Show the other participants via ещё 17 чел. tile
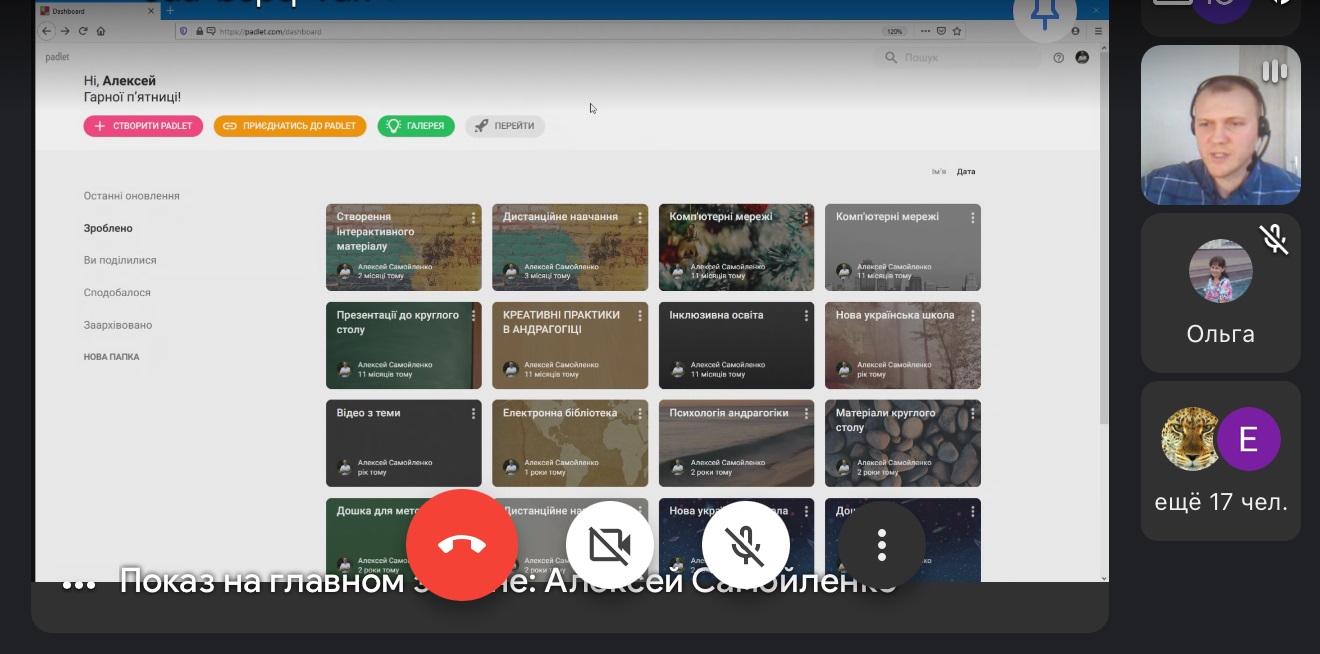 [x=1221, y=461]
